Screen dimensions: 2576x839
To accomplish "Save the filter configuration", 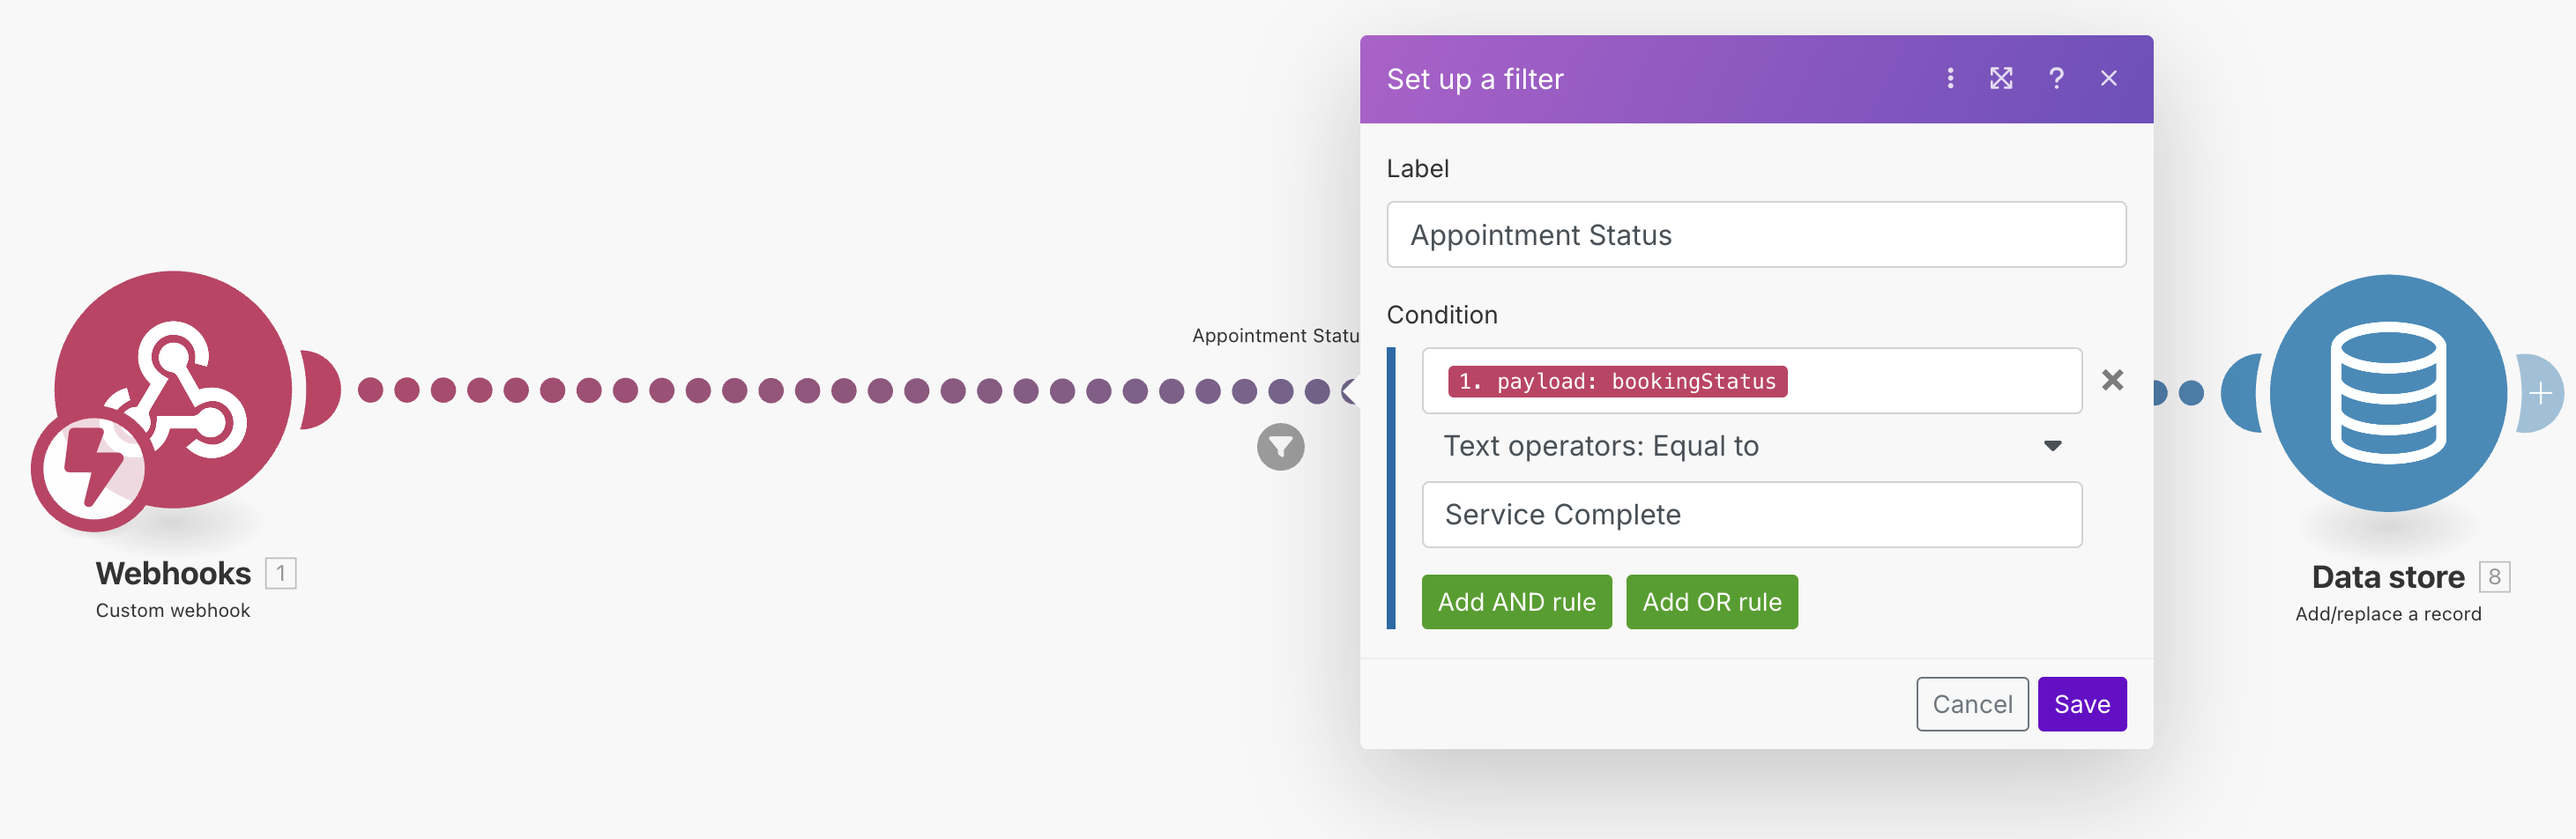I will point(2081,704).
